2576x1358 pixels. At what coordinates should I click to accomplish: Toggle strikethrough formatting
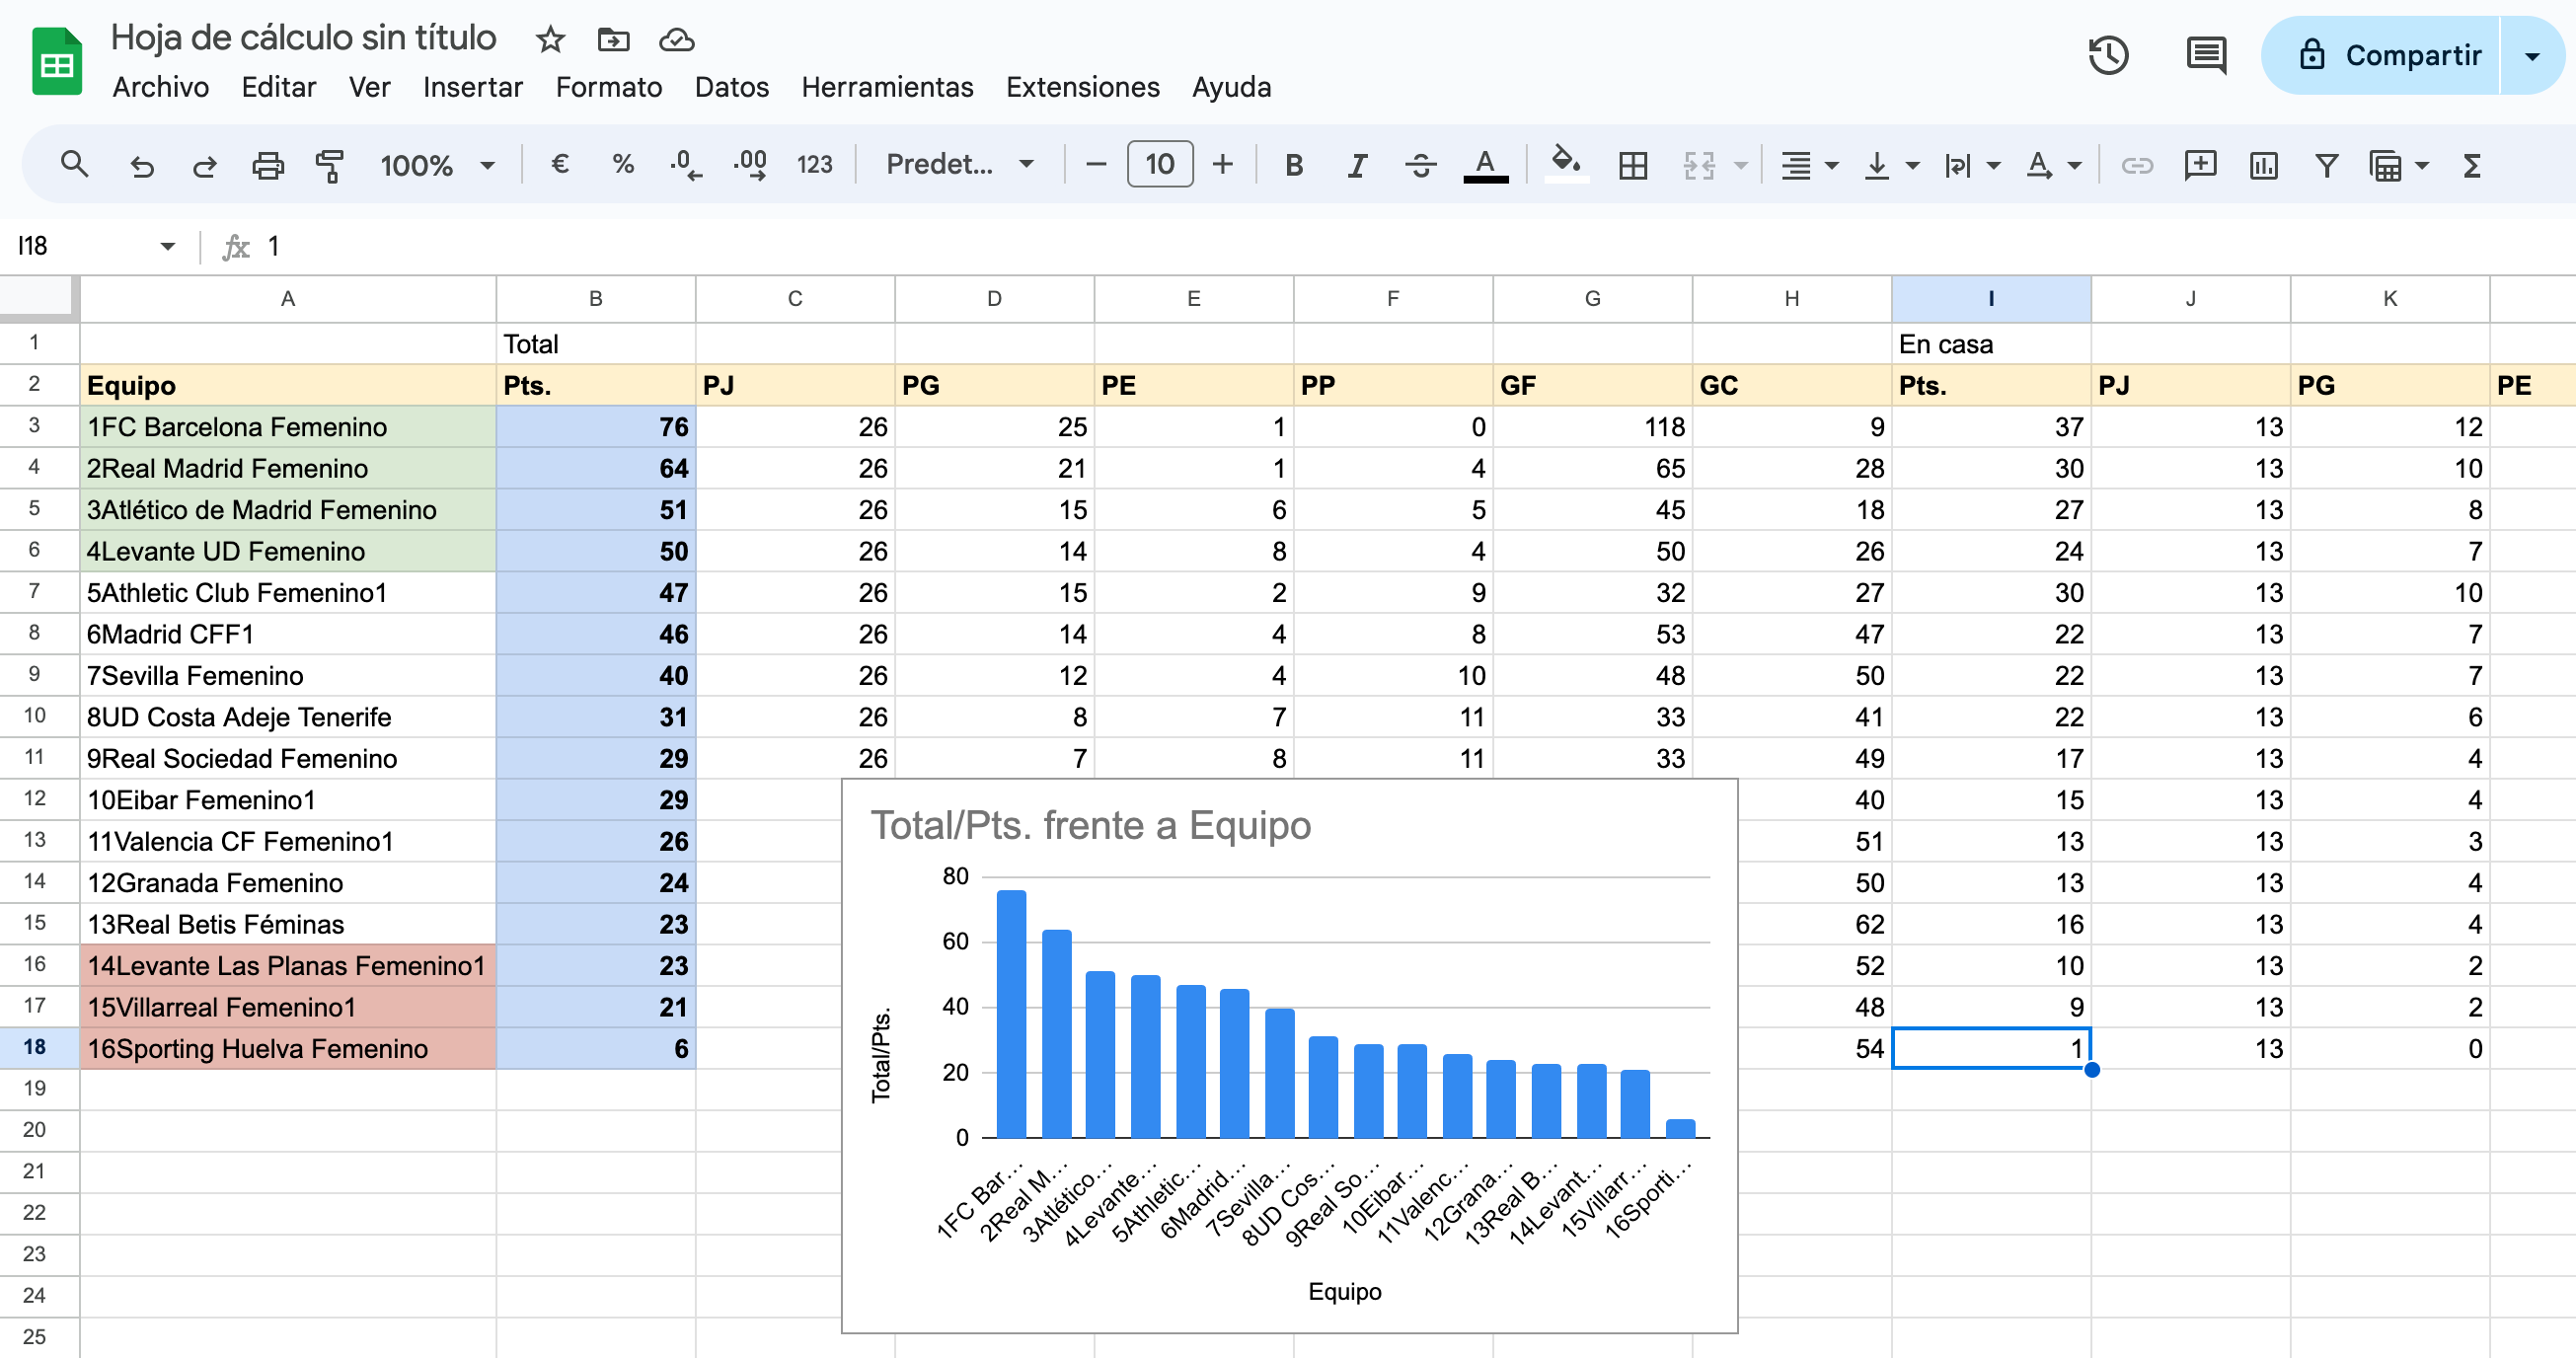tap(1420, 165)
